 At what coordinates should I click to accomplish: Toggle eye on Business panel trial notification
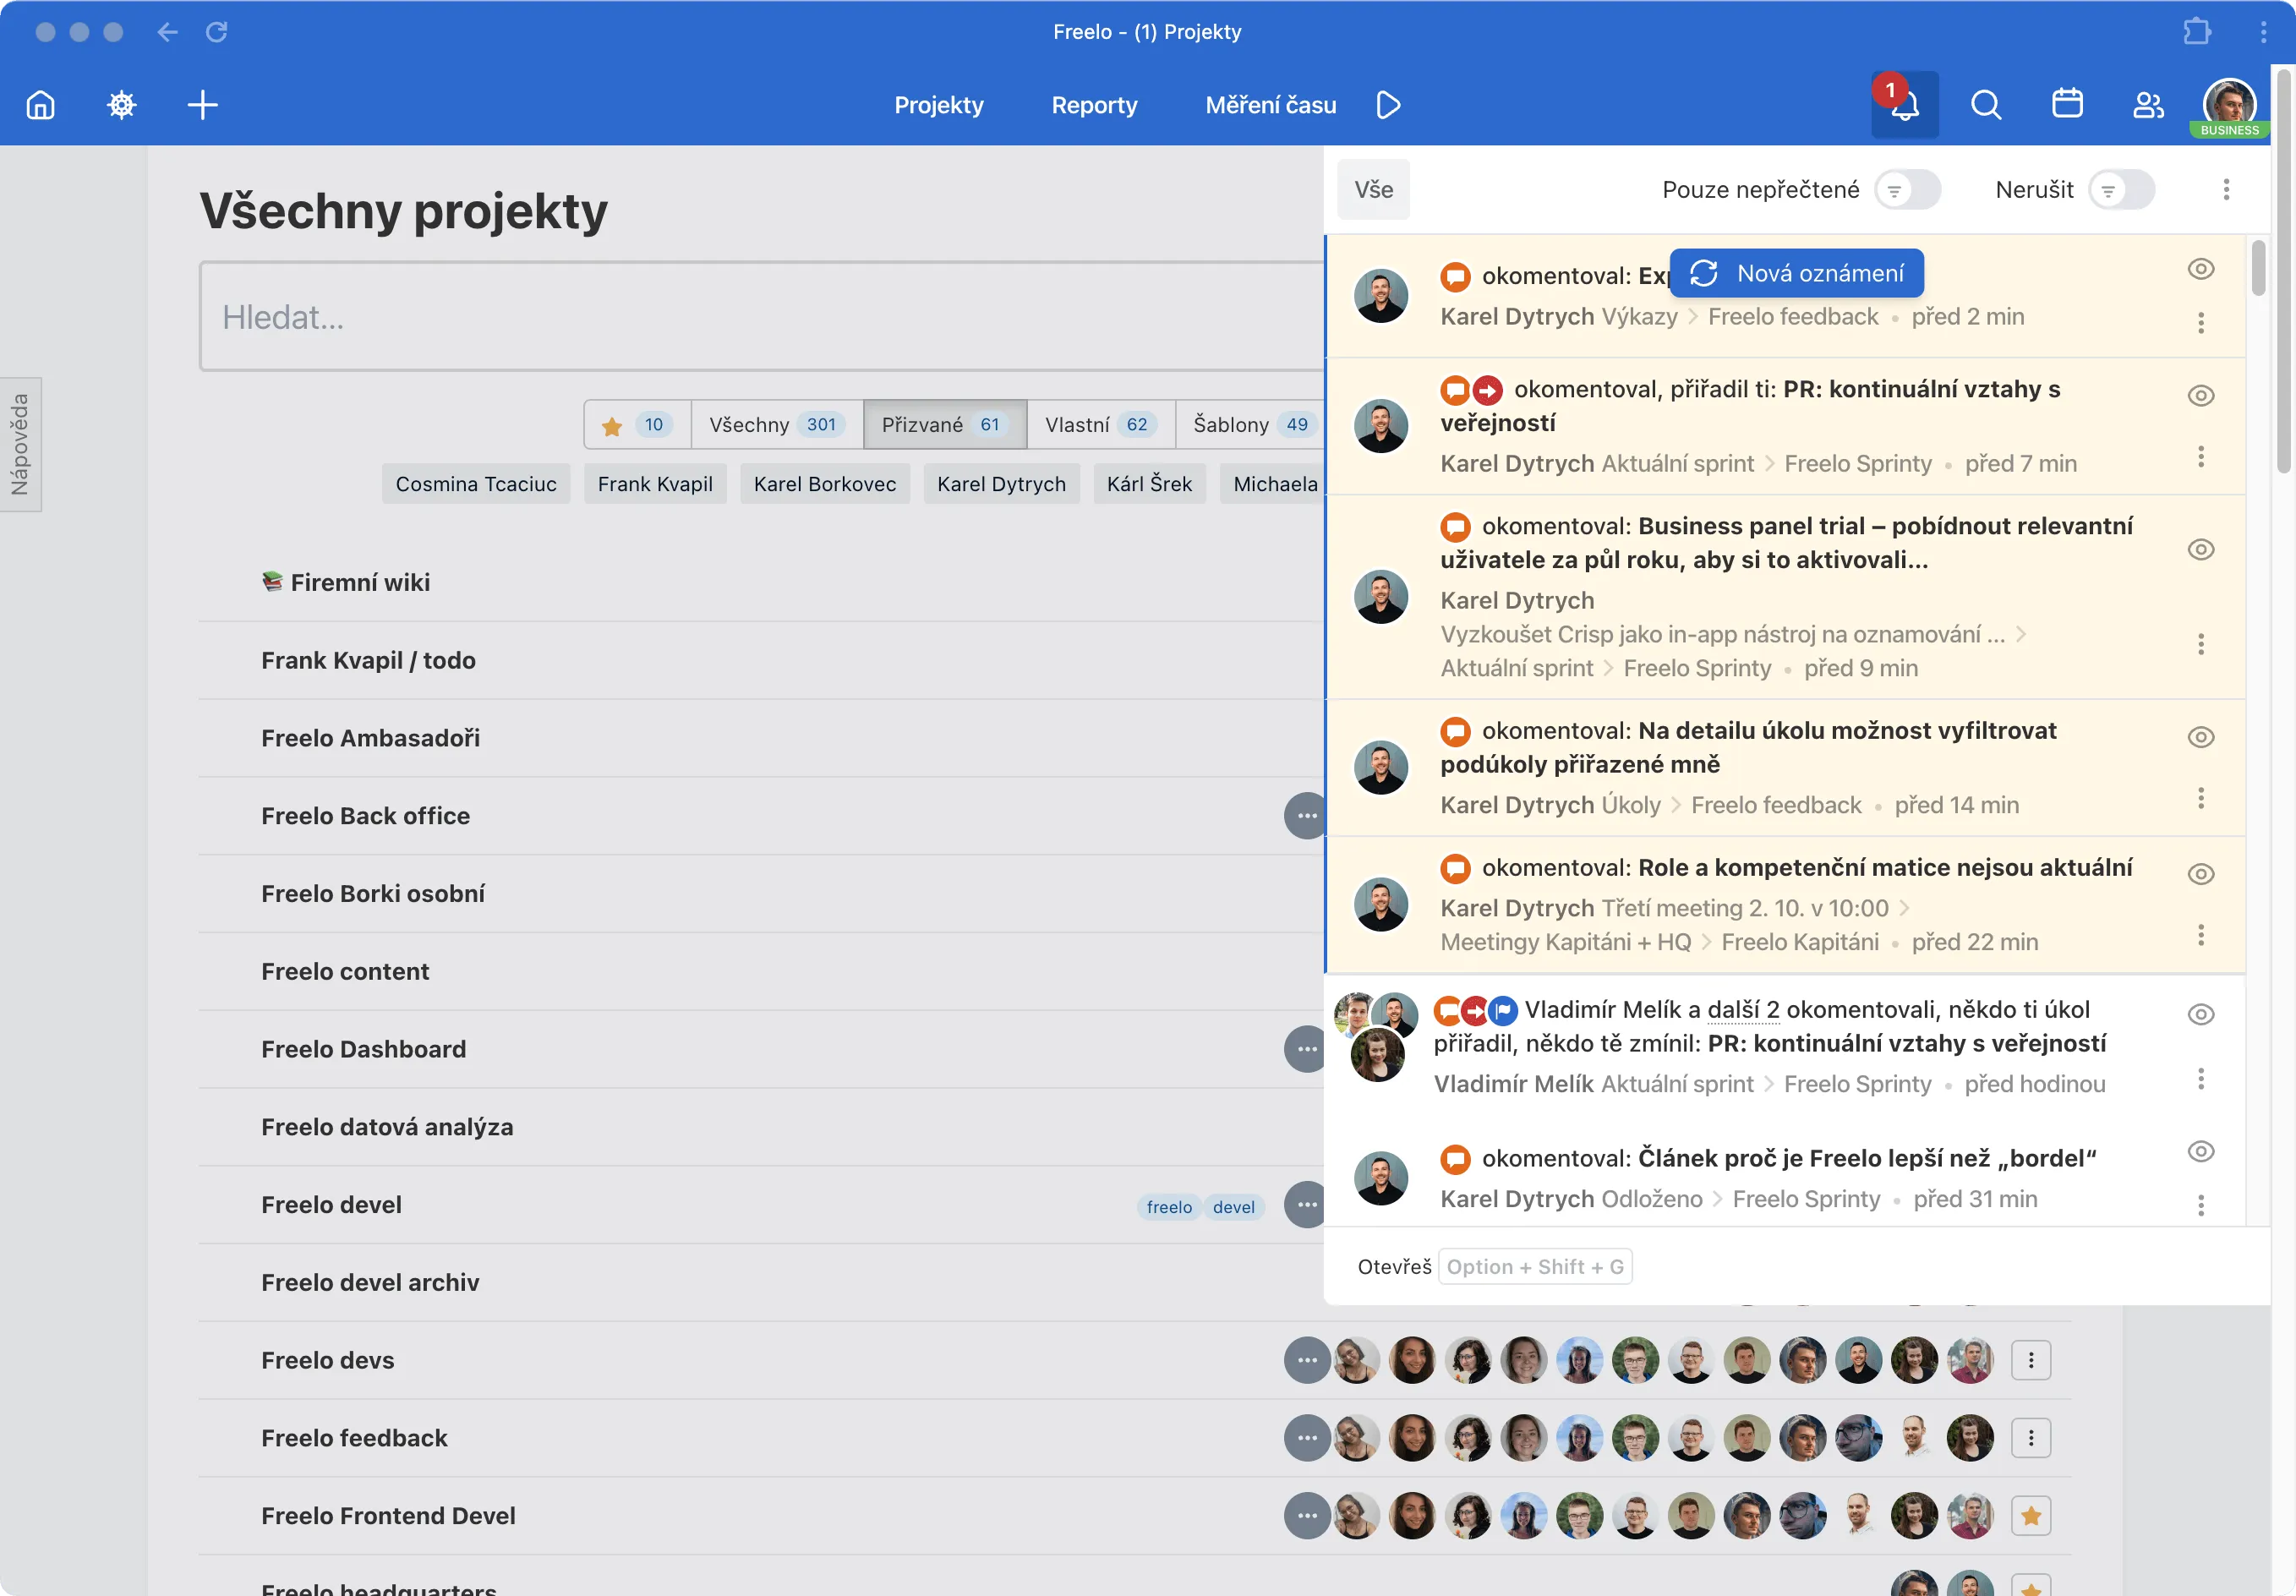click(2200, 550)
